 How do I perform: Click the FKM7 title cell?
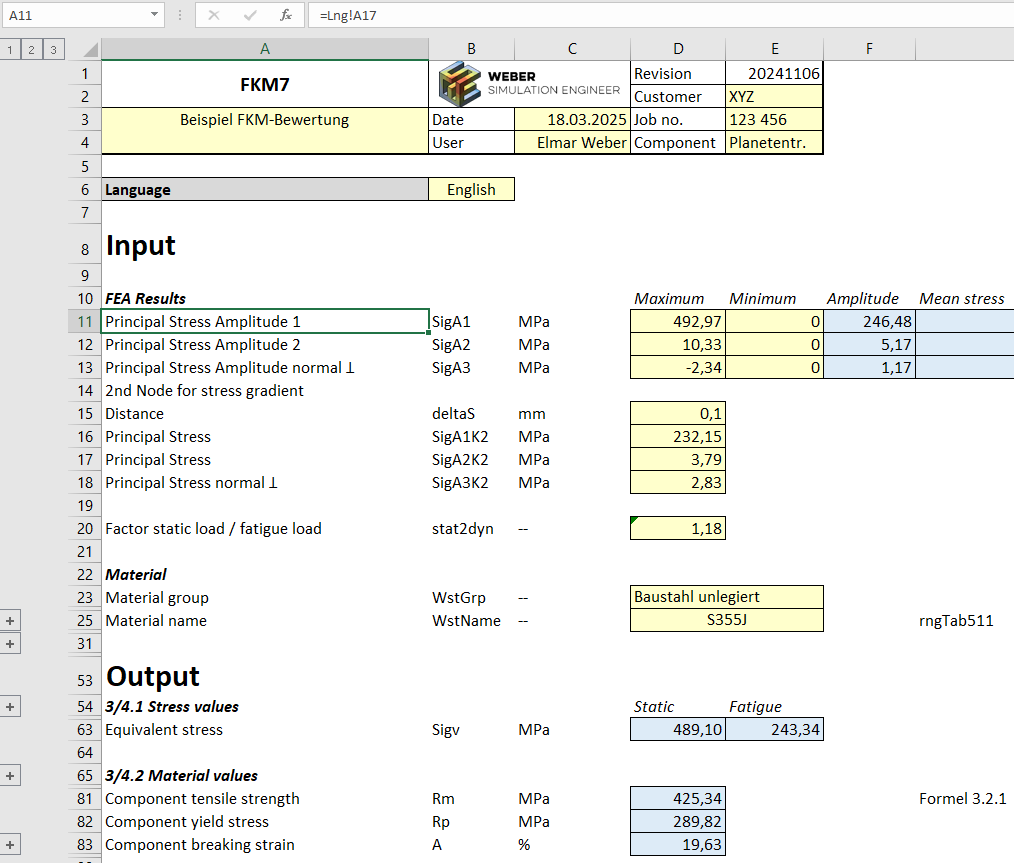click(x=265, y=85)
